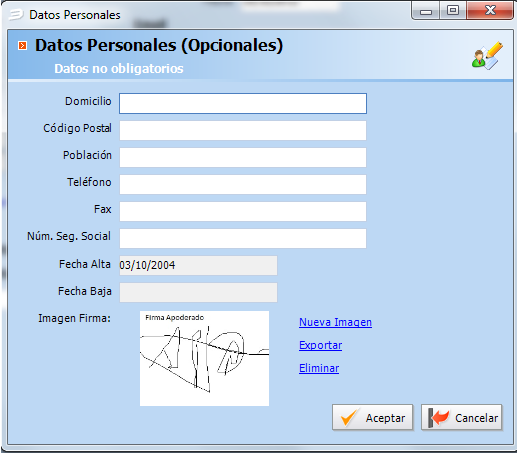Click the red arrow icon on Cancelar
517x457 pixels.
(438, 417)
